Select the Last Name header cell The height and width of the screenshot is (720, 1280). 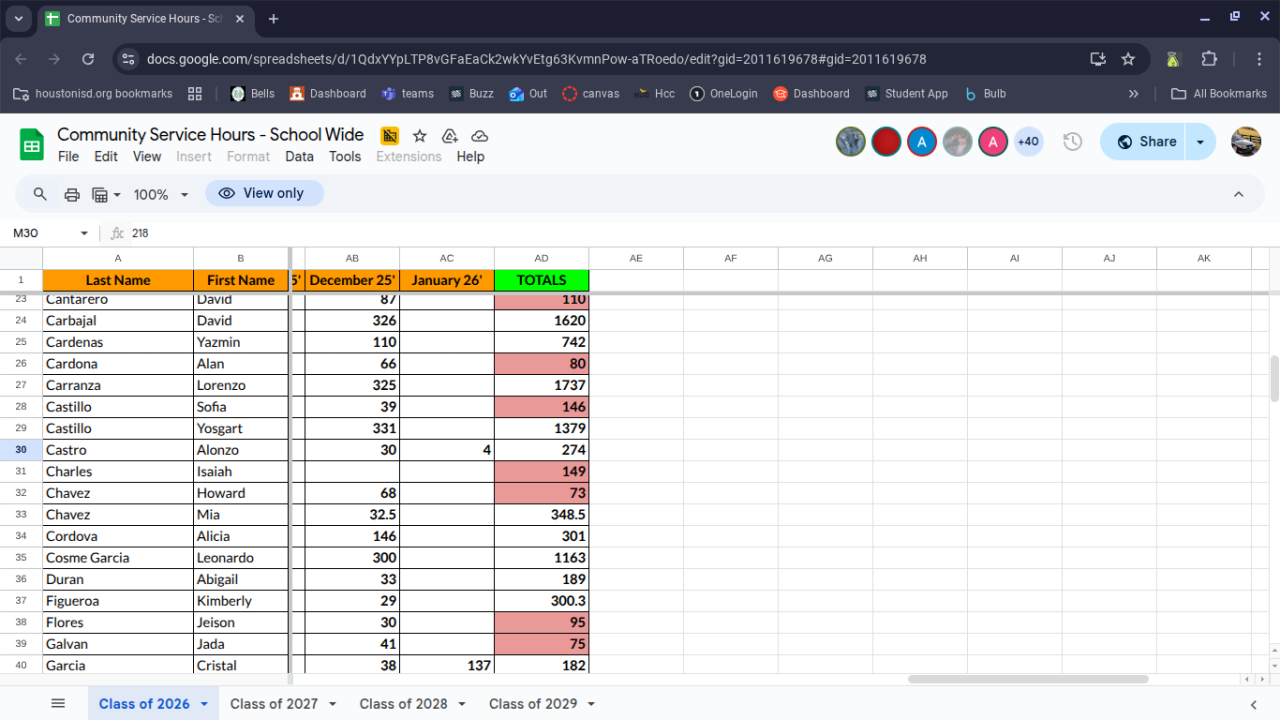coord(118,280)
